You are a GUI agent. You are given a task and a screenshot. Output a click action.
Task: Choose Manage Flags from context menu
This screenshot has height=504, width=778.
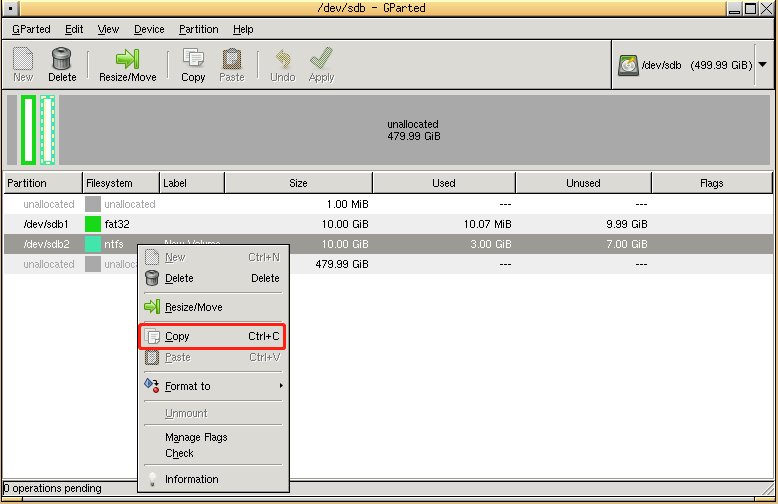click(x=196, y=437)
